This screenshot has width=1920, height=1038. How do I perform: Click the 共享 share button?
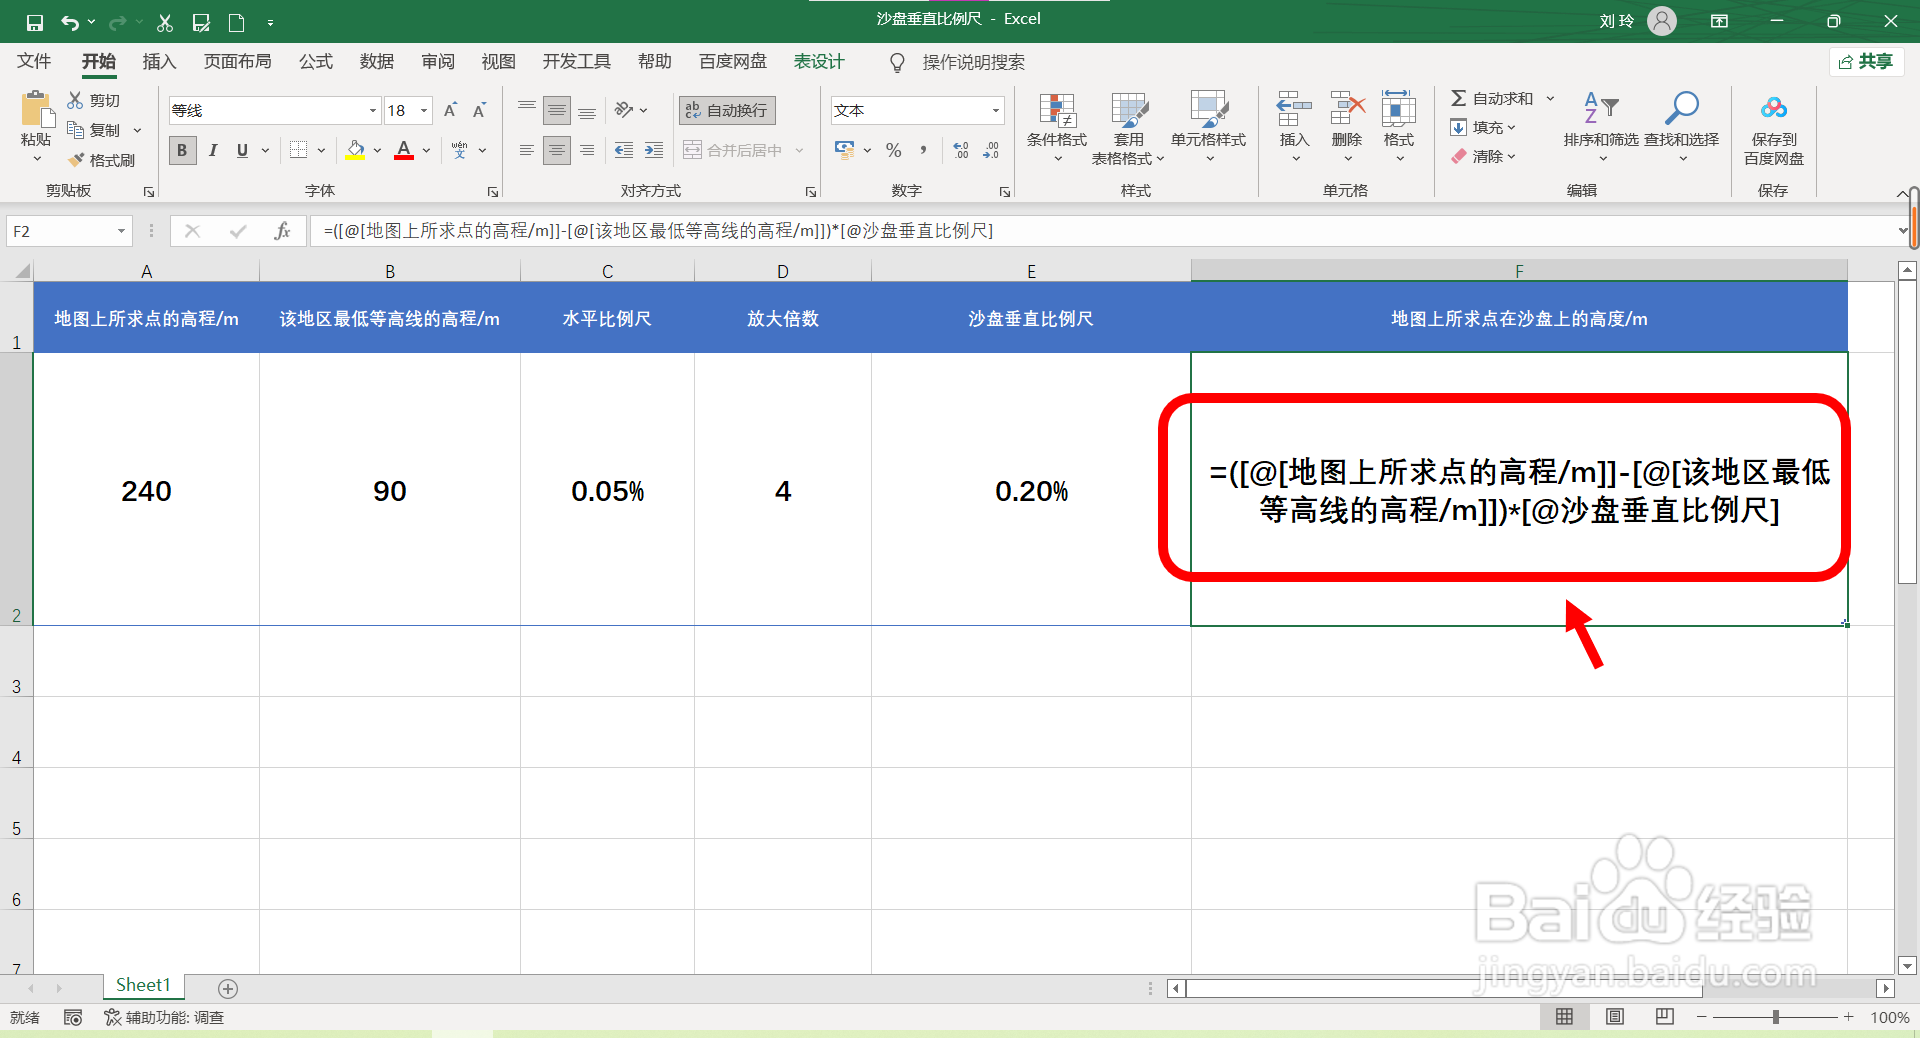[x=1866, y=61]
